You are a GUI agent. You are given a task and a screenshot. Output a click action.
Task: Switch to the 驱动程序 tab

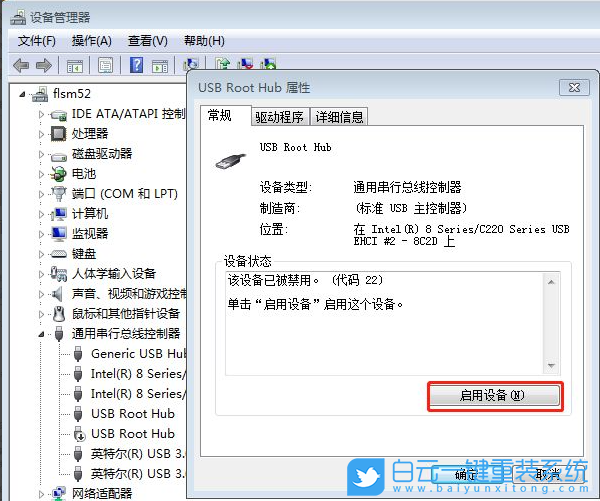(280, 117)
